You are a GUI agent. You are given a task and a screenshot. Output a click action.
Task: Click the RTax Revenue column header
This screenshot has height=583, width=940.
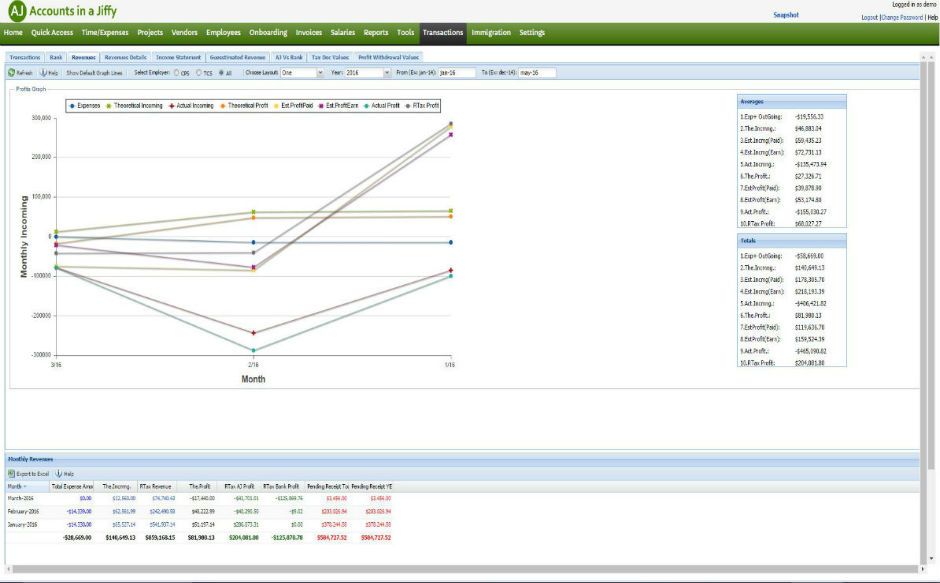point(157,486)
